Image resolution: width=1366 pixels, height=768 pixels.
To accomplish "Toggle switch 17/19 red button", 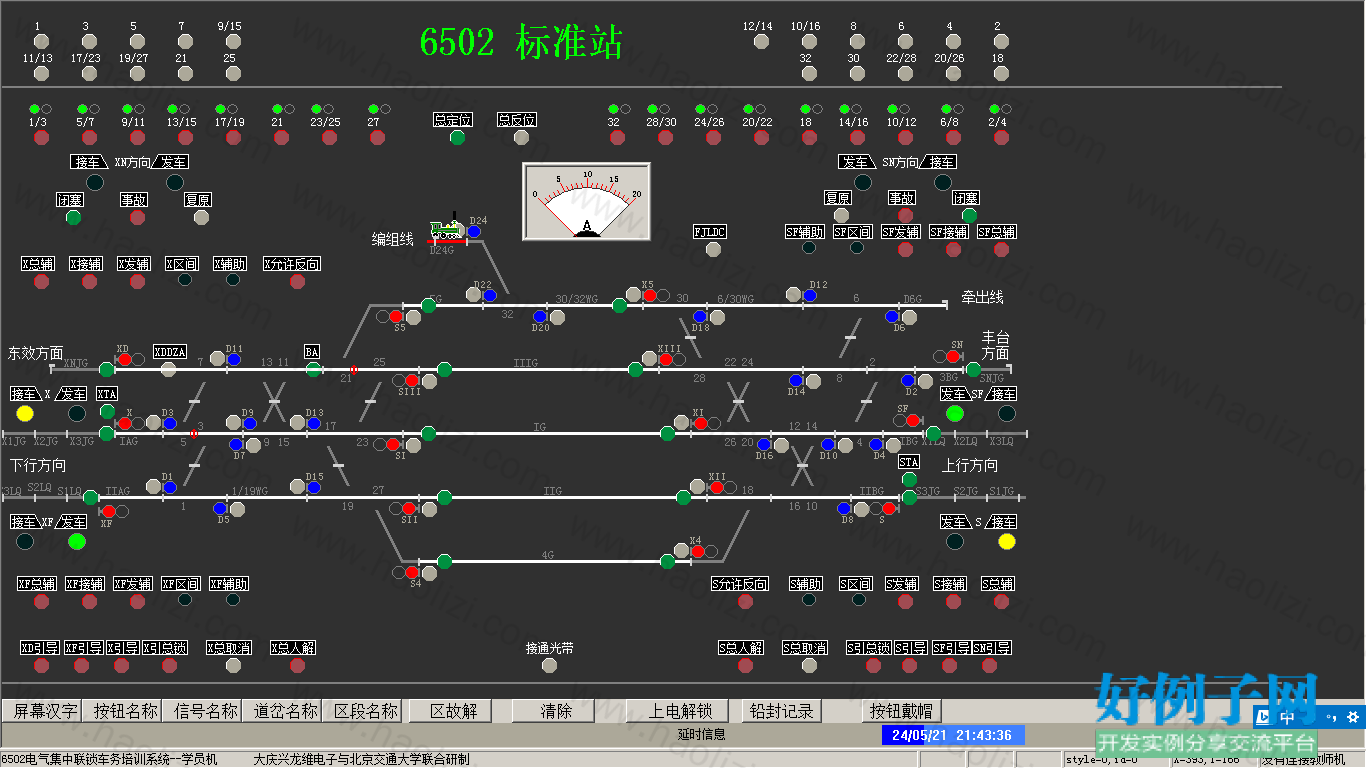I will point(233,137).
